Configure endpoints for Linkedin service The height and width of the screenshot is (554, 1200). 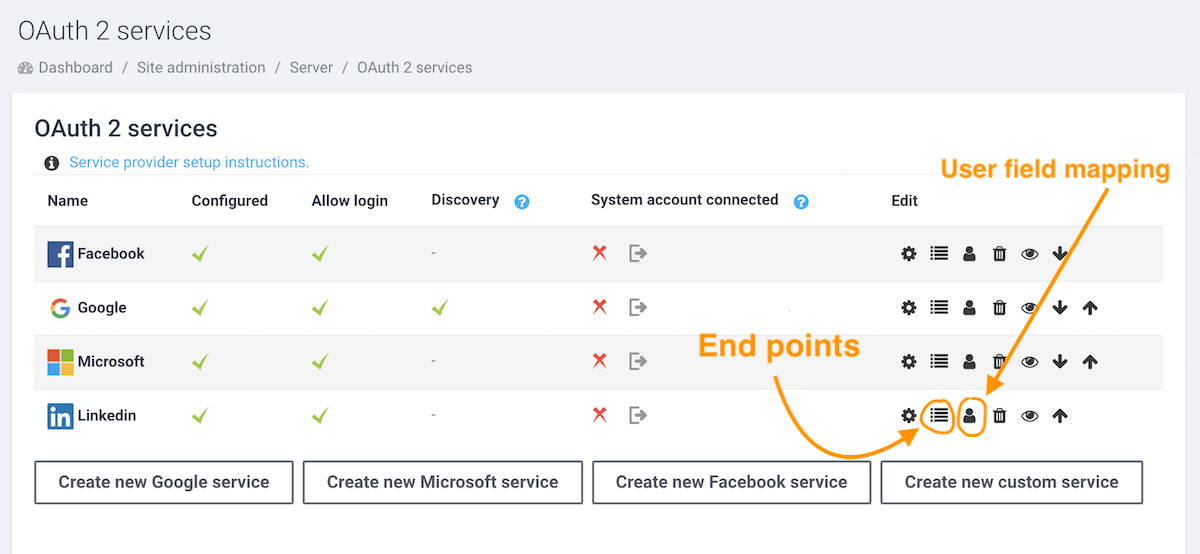(x=939, y=415)
